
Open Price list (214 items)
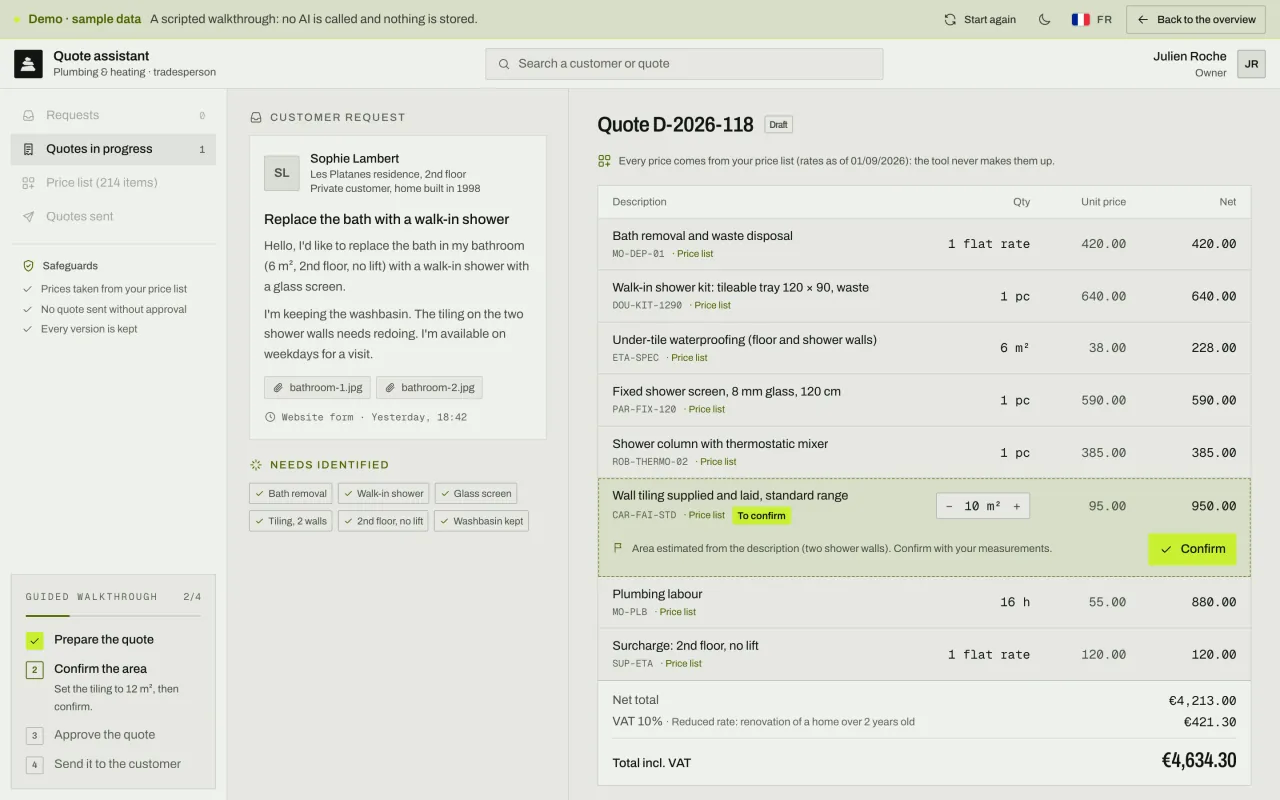[113, 183]
